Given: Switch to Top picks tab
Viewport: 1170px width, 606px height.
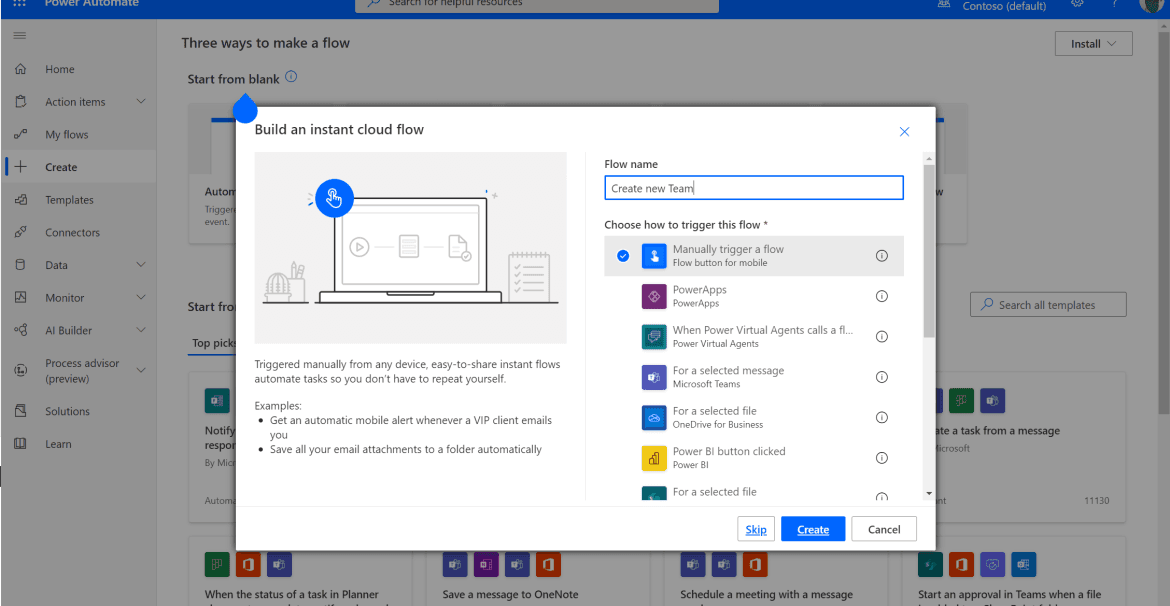Looking at the screenshot, I should (x=214, y=343).
